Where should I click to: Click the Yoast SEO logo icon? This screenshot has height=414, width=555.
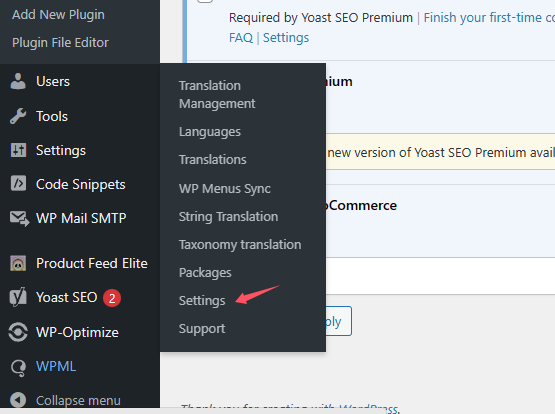[x=18, y=297]
